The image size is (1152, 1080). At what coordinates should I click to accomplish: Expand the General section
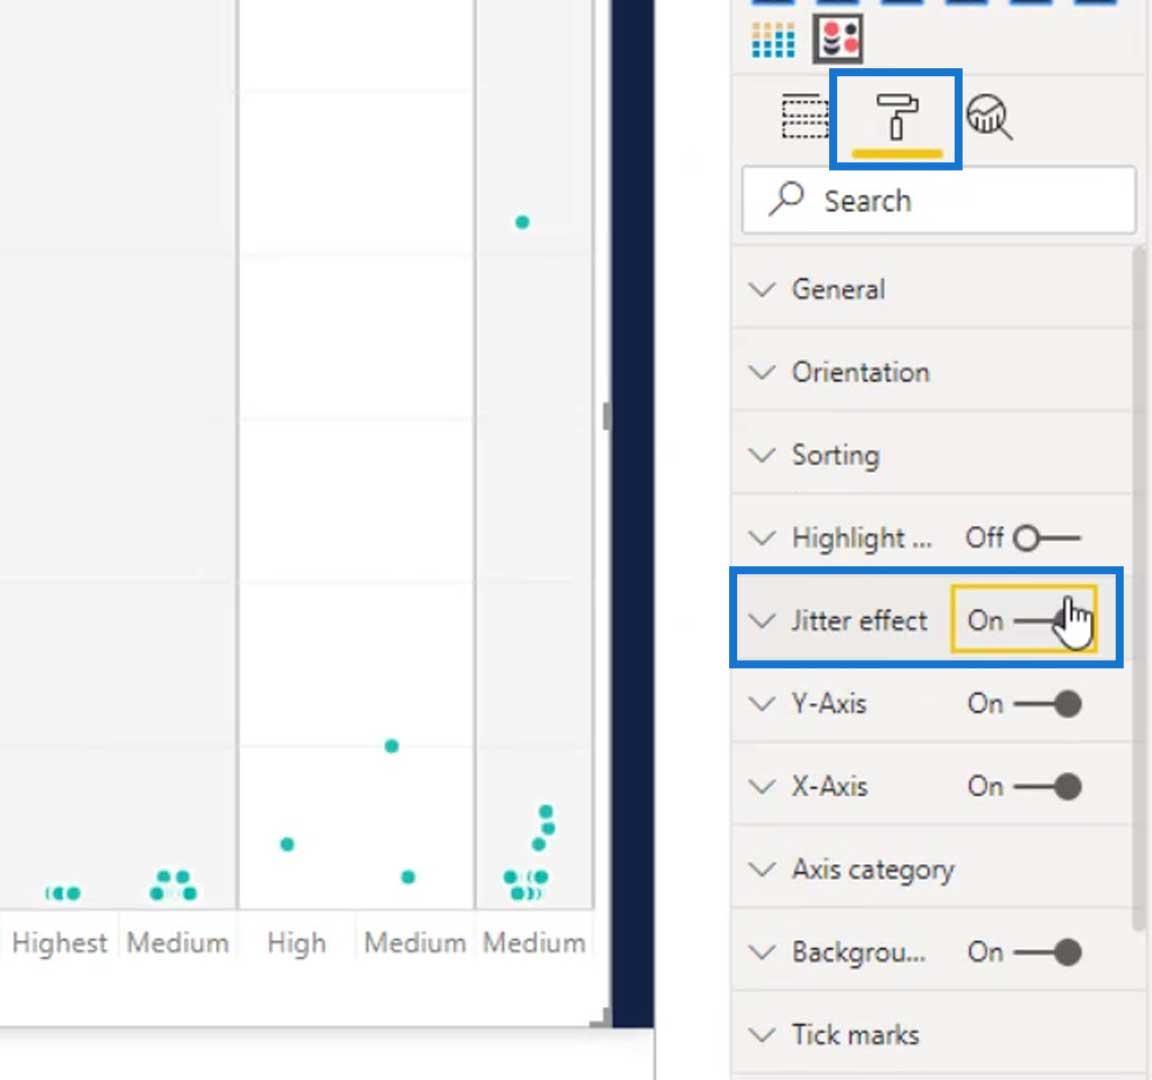click(x=838, y=290)
